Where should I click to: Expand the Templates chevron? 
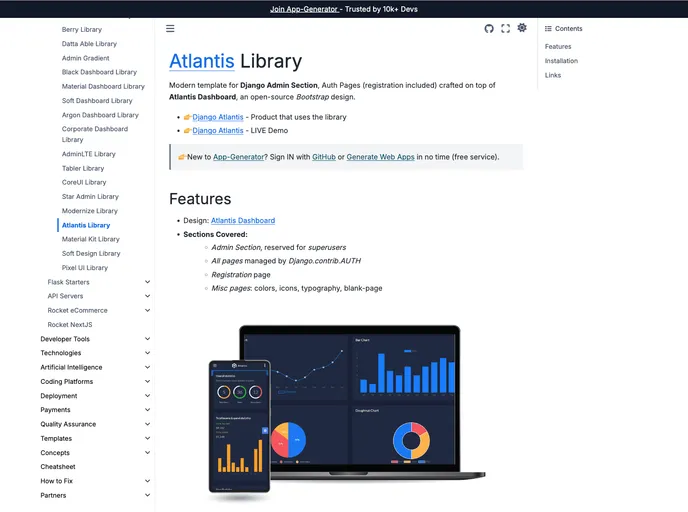(147, 438)
